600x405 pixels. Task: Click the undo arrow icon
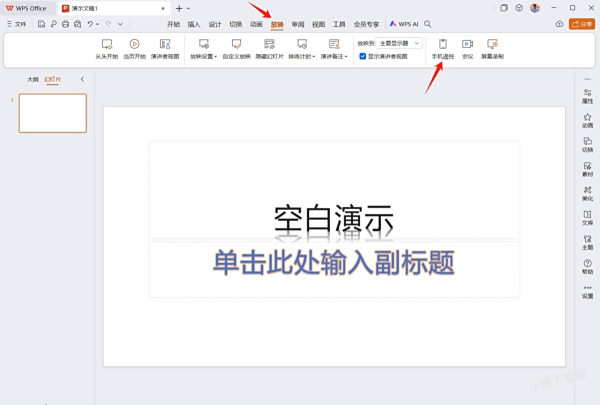pos(90,24)
